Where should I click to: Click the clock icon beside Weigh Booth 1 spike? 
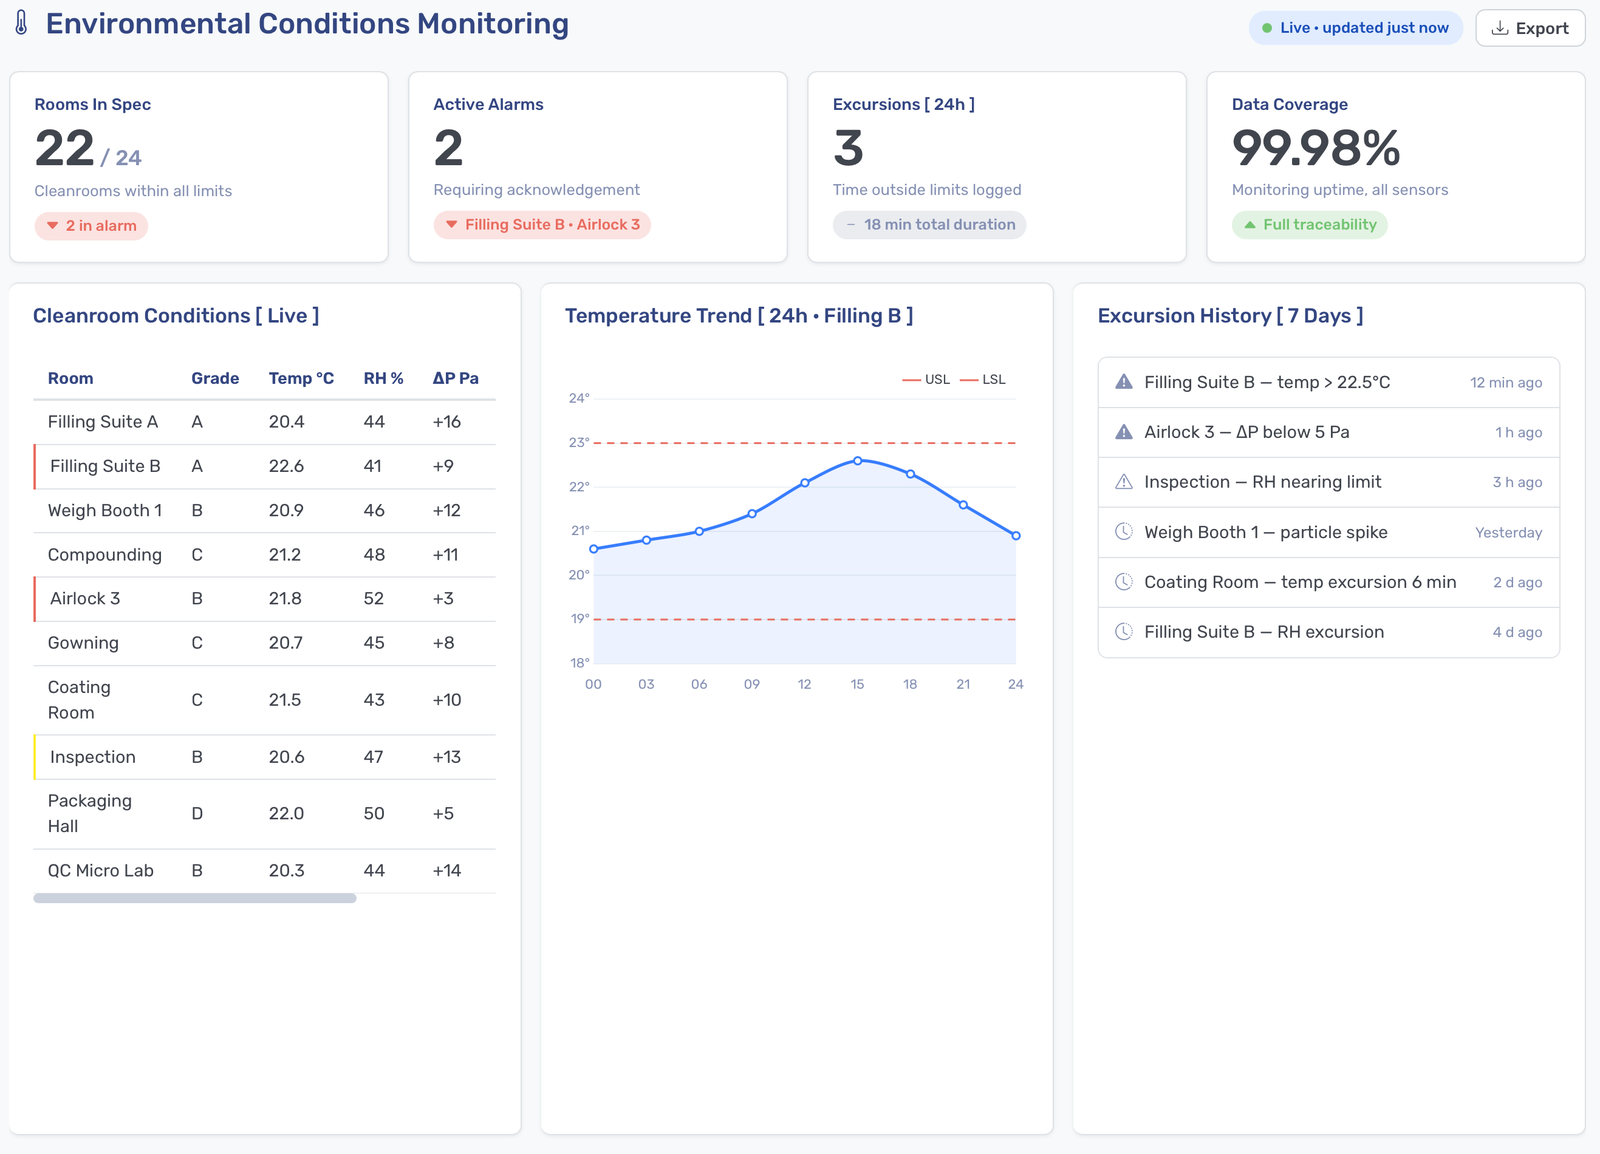pyautogui.click(x=1124, y=532)
